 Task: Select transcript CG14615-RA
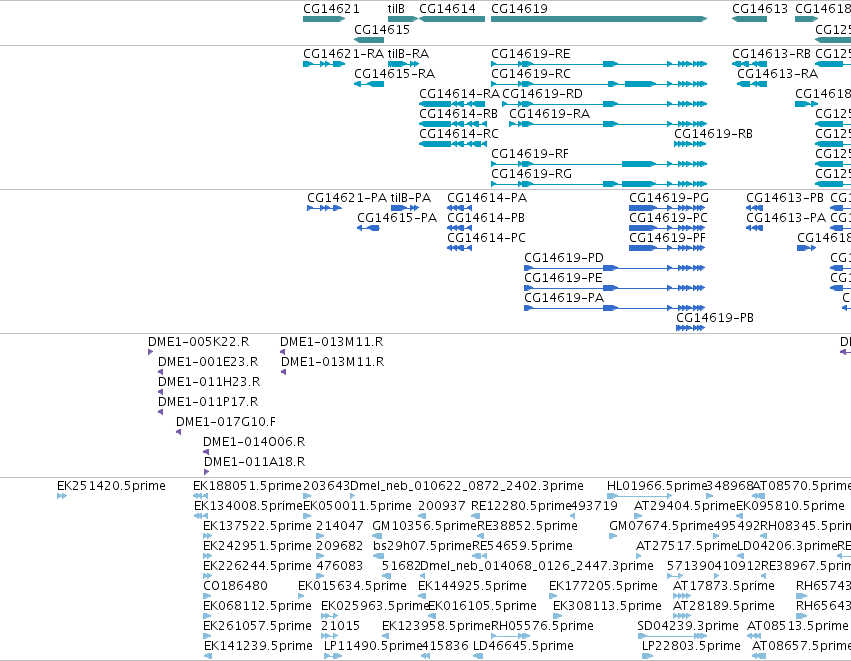point(369,84)
